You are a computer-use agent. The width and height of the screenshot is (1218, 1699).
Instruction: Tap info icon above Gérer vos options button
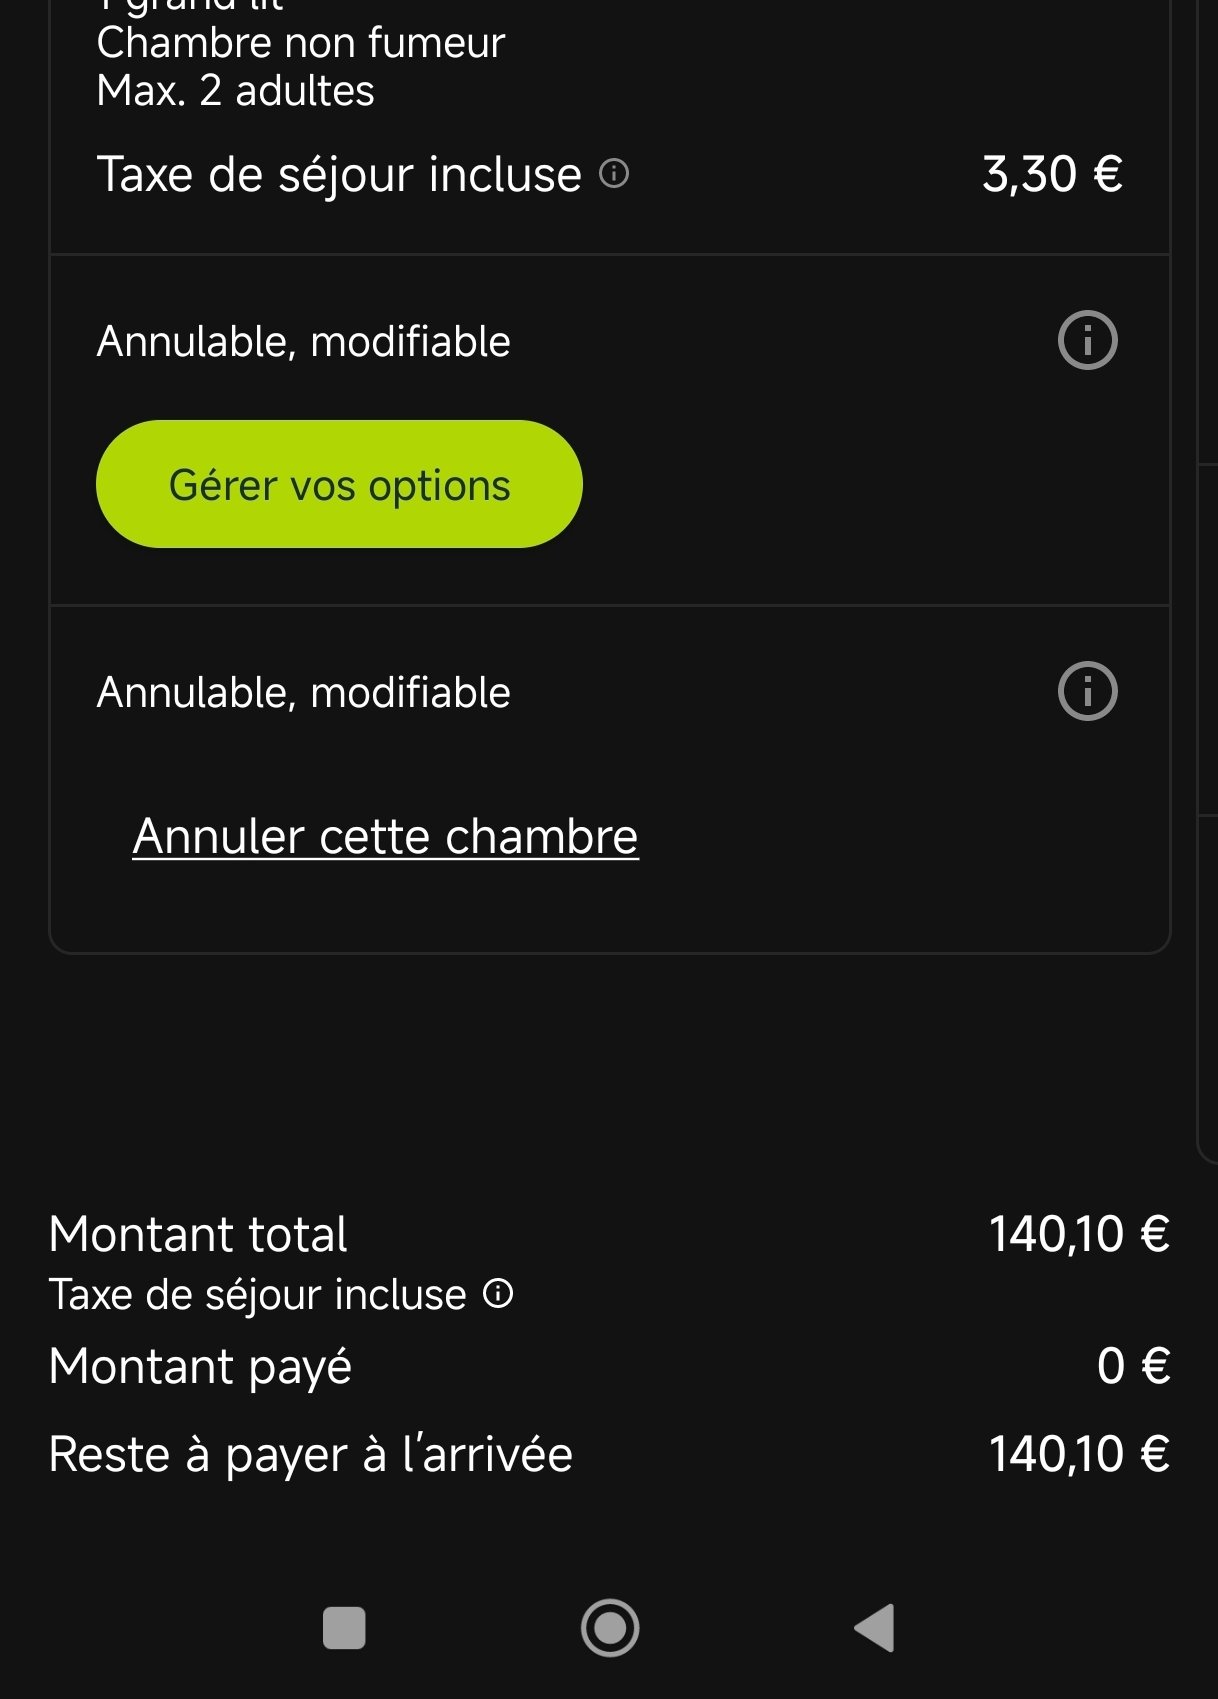(1087, 341)
